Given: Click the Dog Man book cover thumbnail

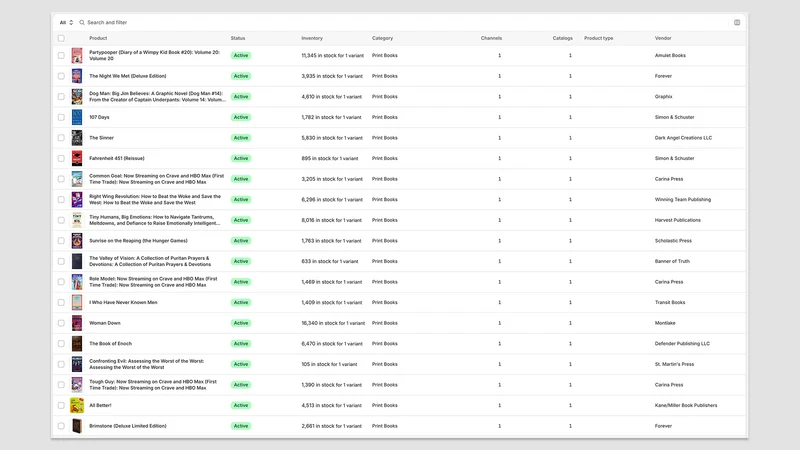Looking at the screenshot, I should [x=77, y=96].
